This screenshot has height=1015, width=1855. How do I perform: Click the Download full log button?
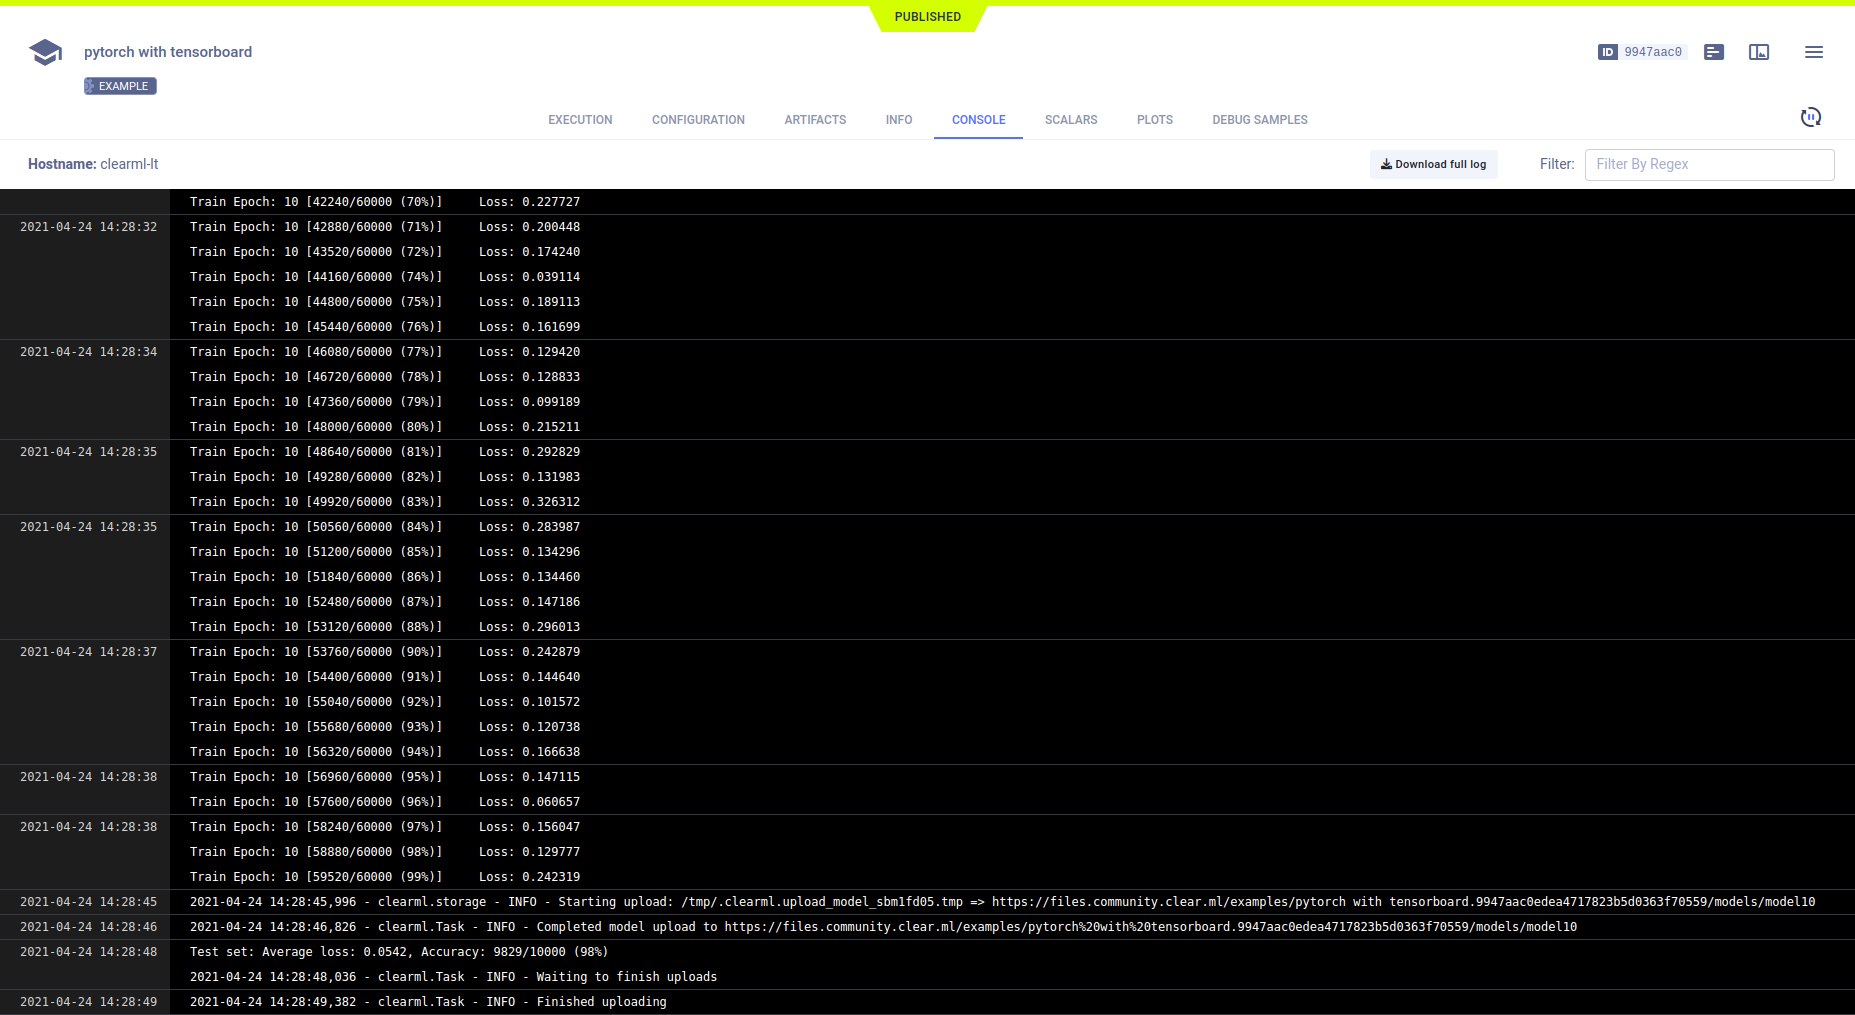[x=1433, y=164]
